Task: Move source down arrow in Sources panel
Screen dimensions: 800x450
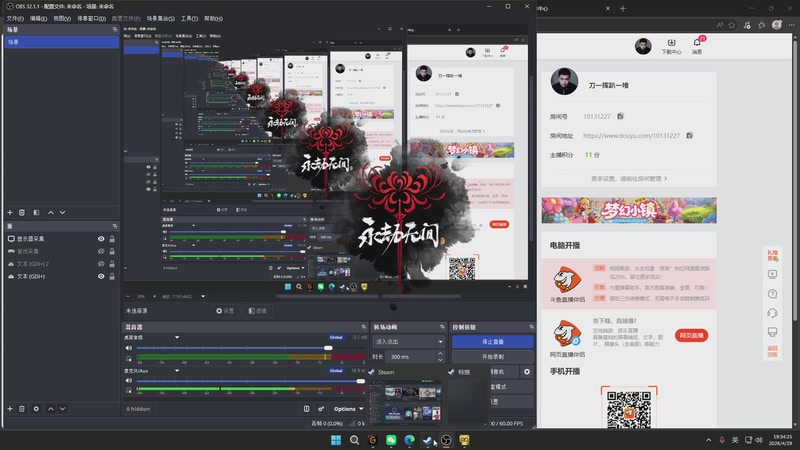Action: 62,409
